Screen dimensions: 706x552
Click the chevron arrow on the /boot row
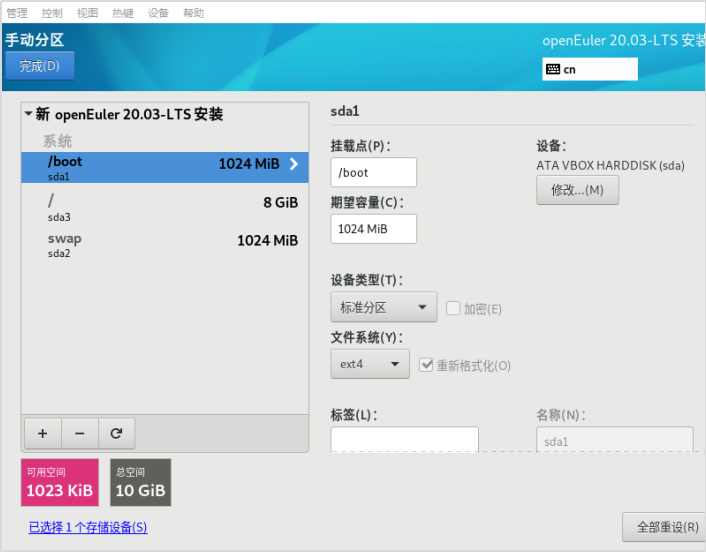click(x=294, y=163)
